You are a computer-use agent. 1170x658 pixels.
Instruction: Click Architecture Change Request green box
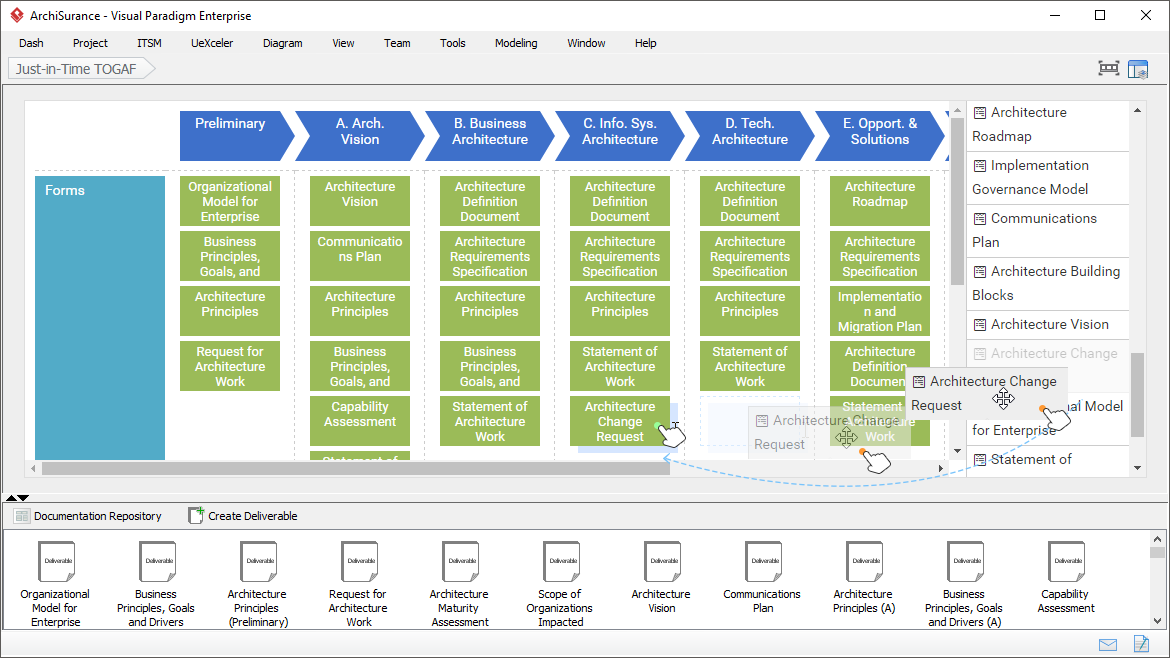(x=620, y=422)
